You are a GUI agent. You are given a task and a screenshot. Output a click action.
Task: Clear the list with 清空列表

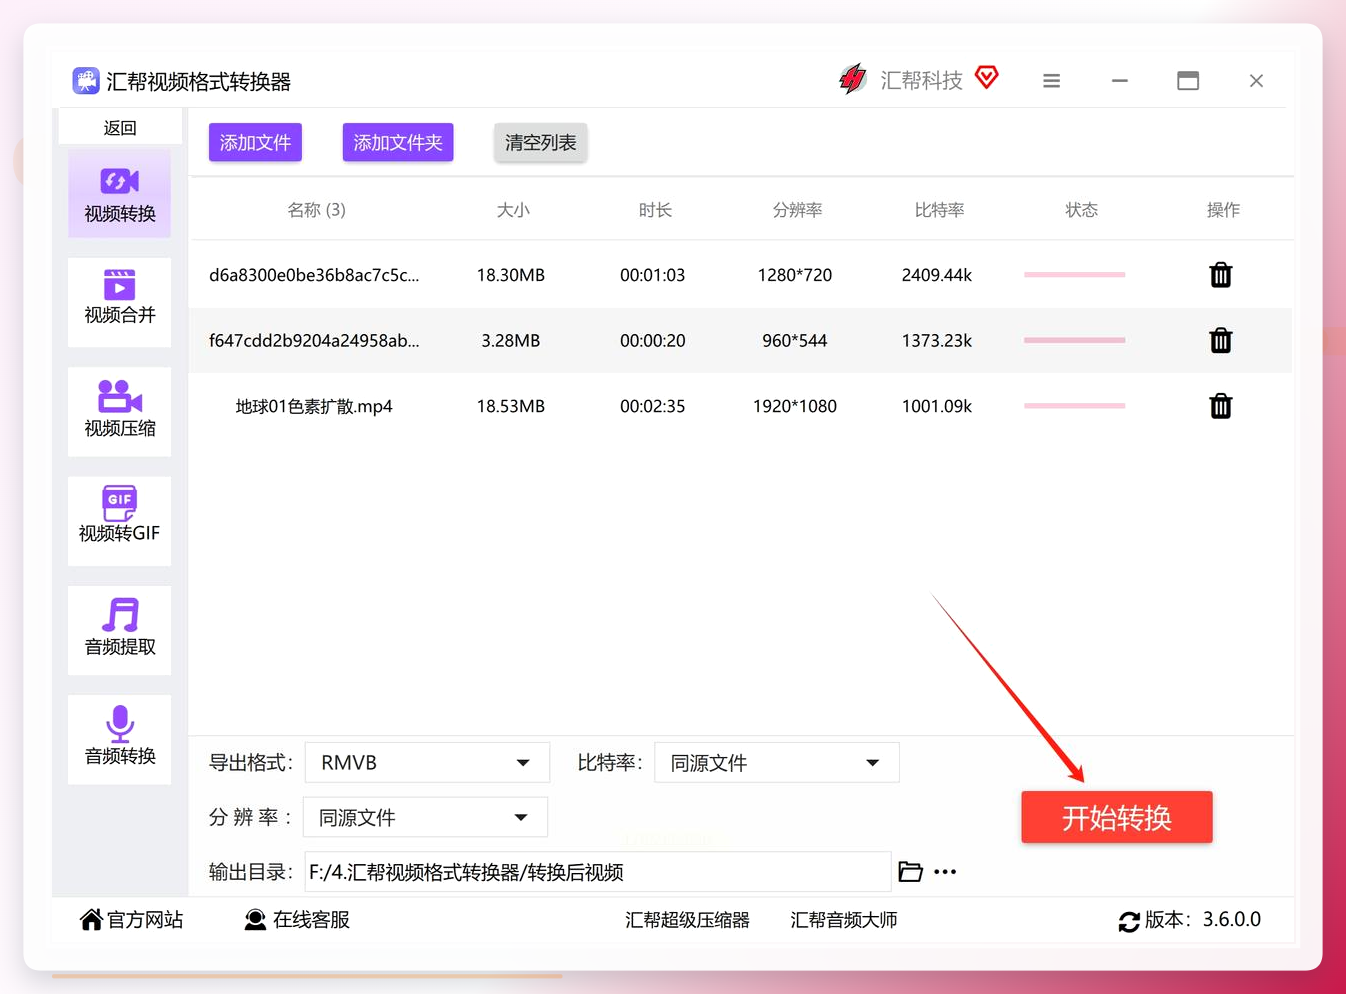coord(541,142)
